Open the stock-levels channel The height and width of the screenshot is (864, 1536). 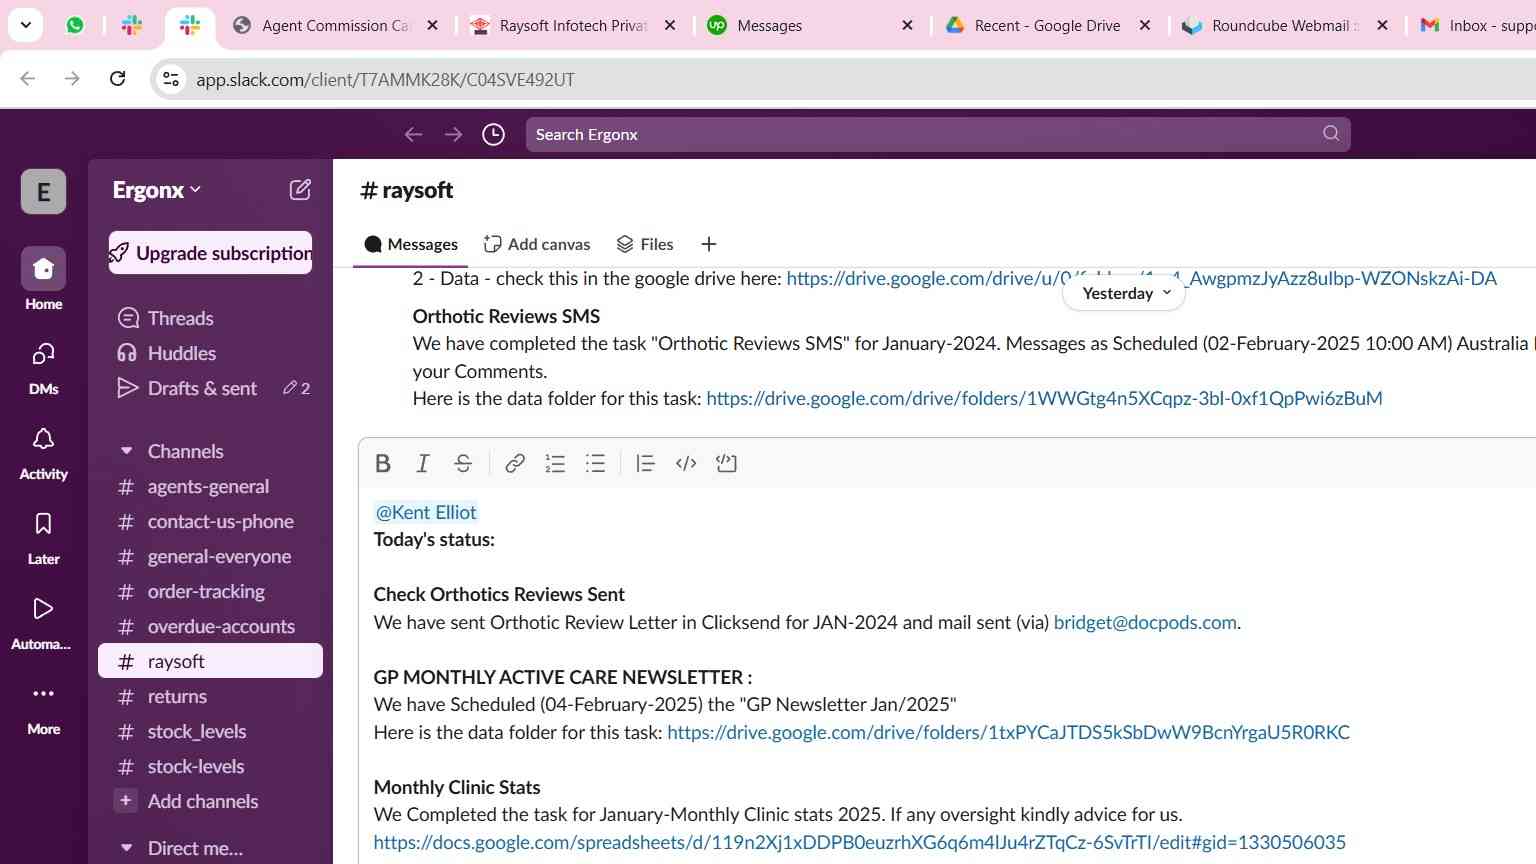pyautogui.click(x=210, y=766)
